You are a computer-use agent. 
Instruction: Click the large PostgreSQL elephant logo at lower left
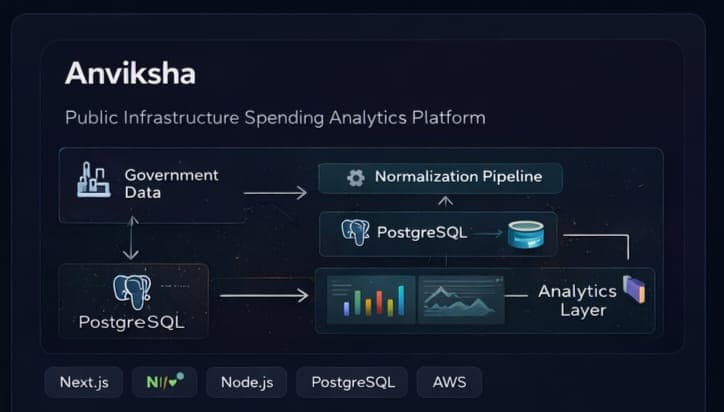pyautogui.click(x=132, y=291)
